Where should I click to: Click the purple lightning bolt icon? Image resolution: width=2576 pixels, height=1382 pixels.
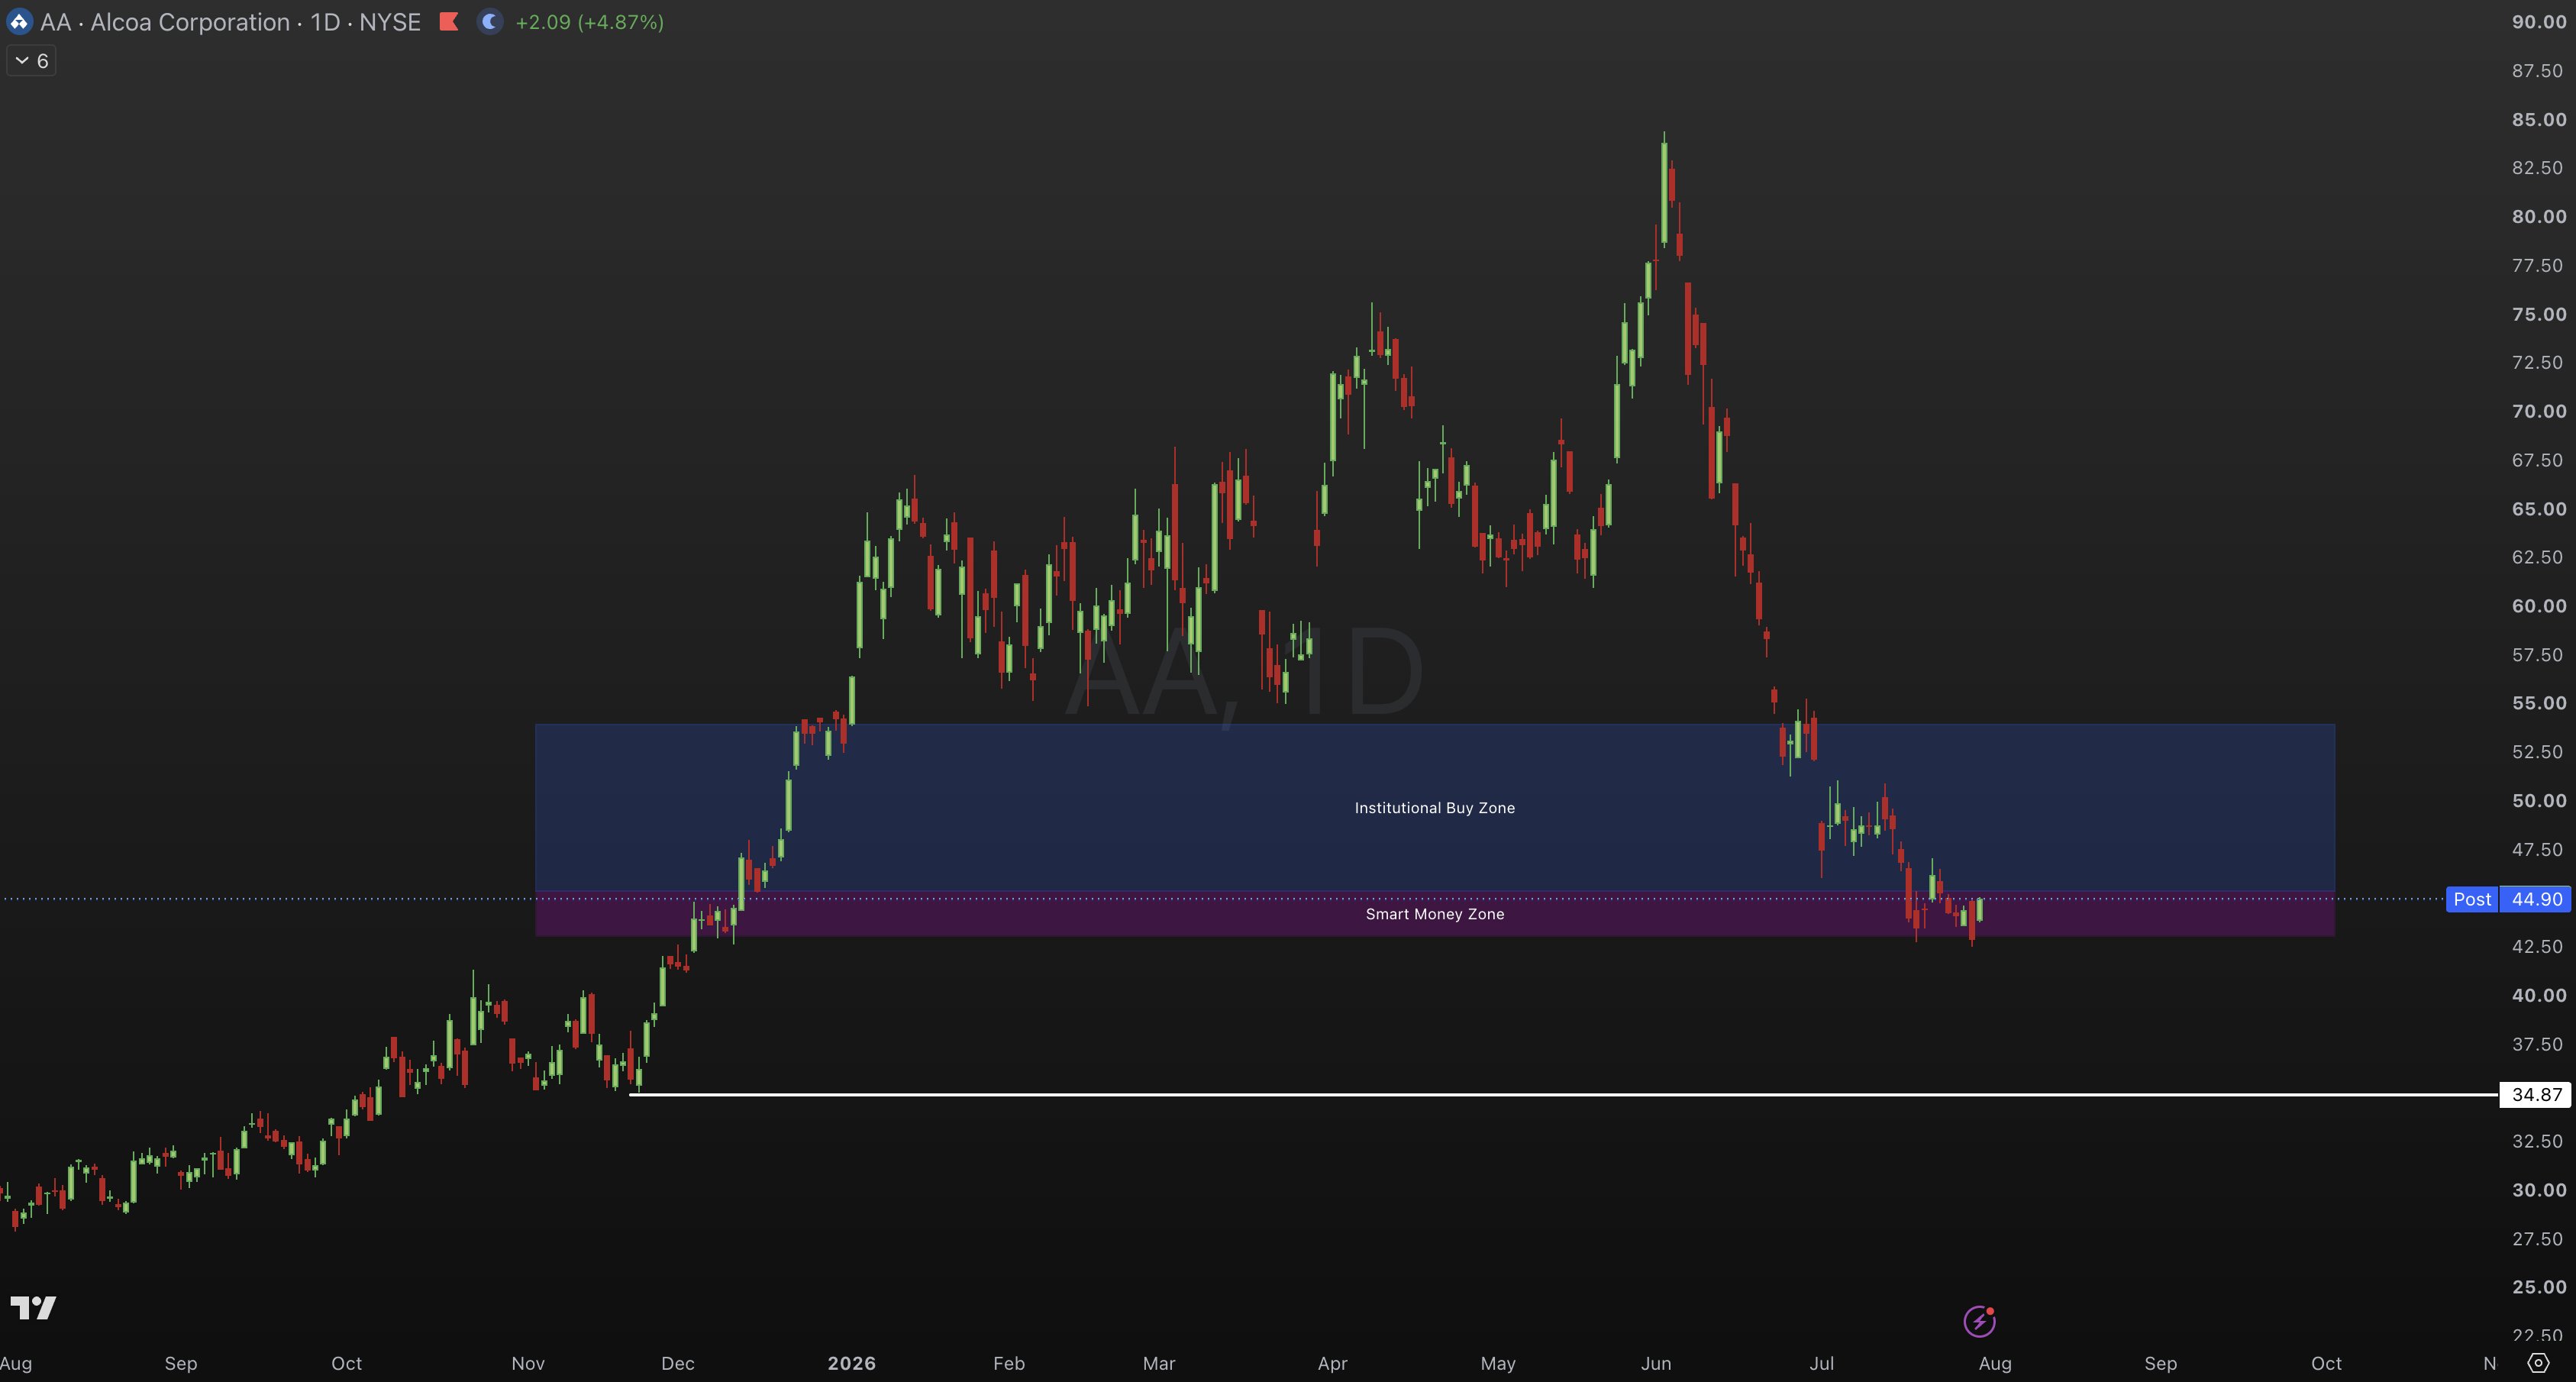1979,1321
